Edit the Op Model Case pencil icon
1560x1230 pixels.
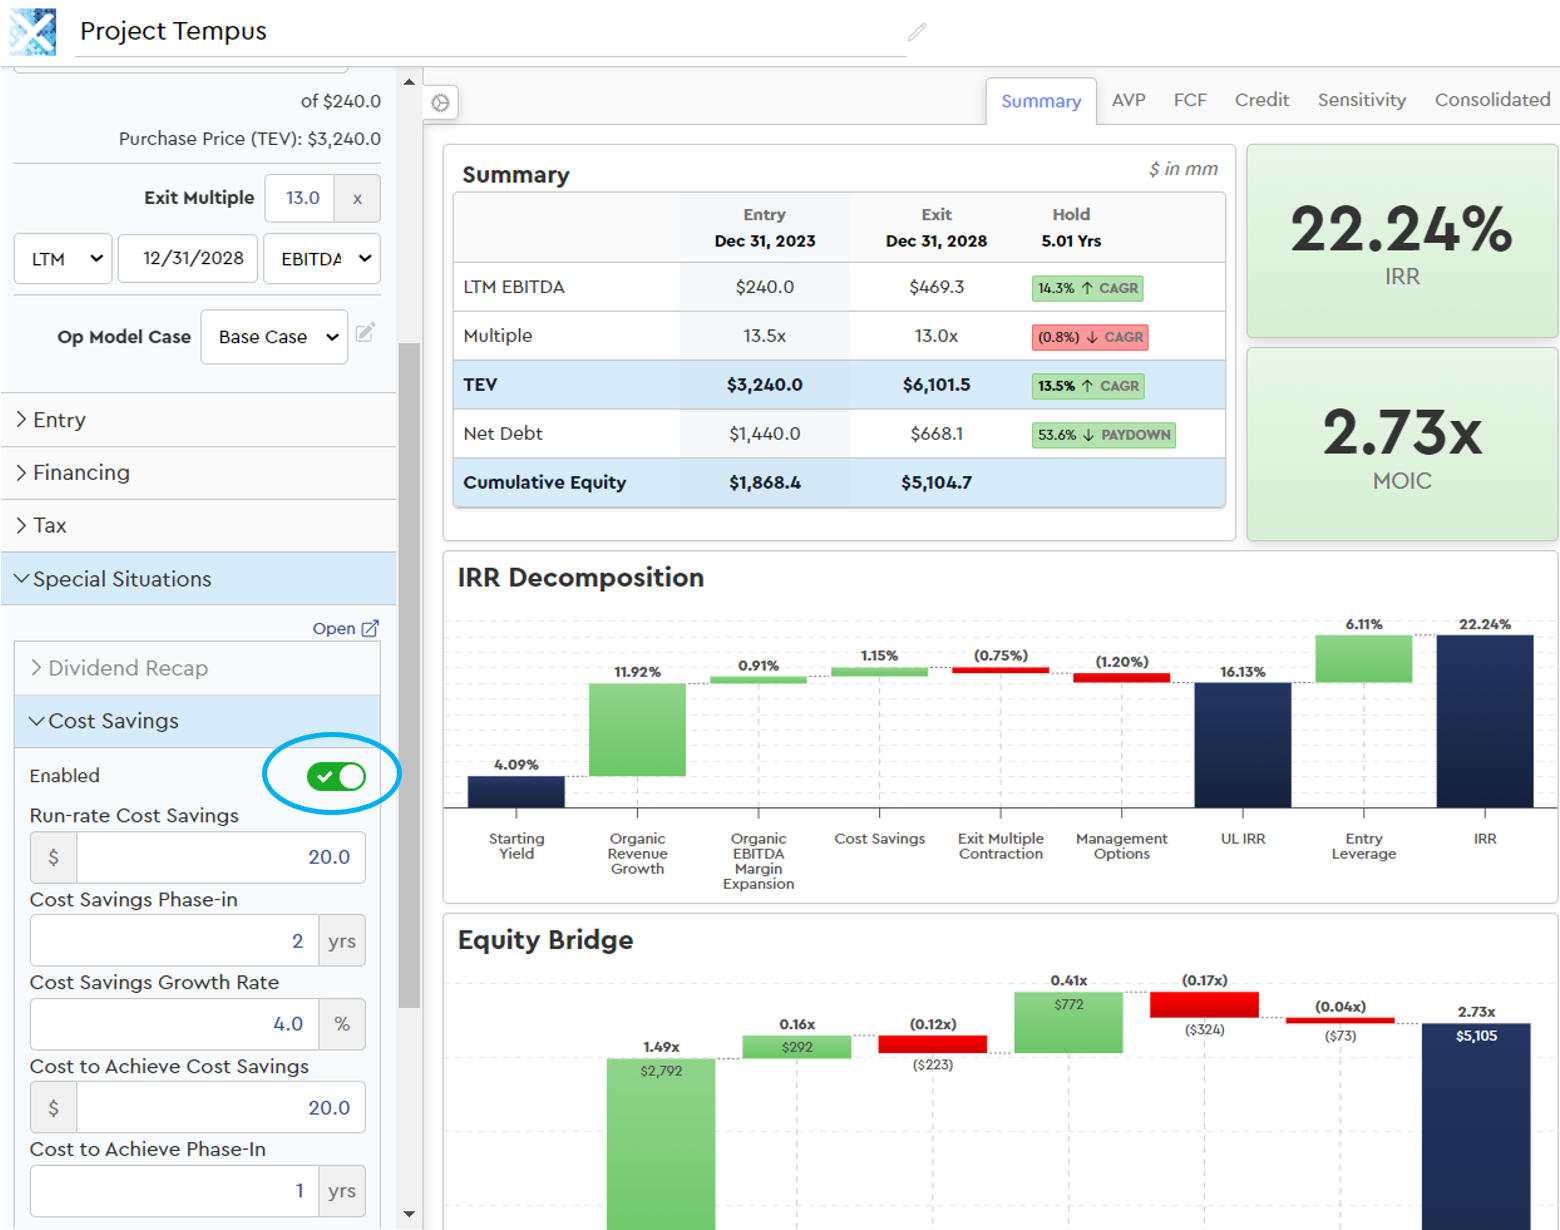(366, 332)
